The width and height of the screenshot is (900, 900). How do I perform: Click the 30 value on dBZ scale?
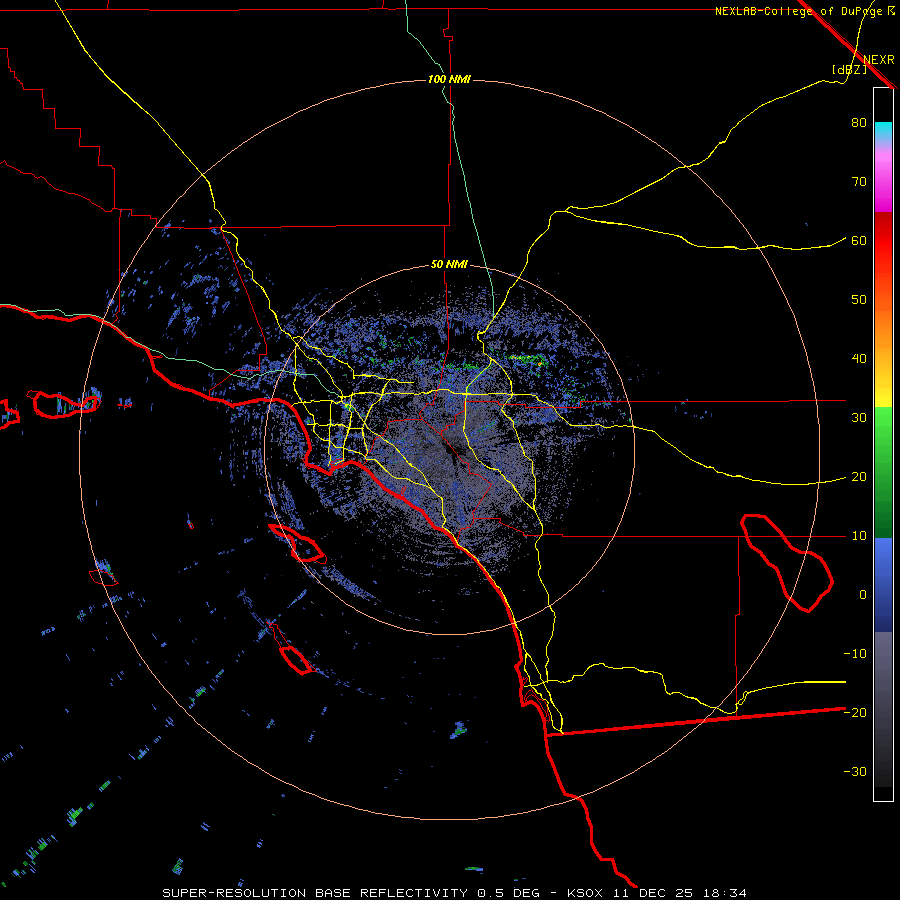point(859,418)
